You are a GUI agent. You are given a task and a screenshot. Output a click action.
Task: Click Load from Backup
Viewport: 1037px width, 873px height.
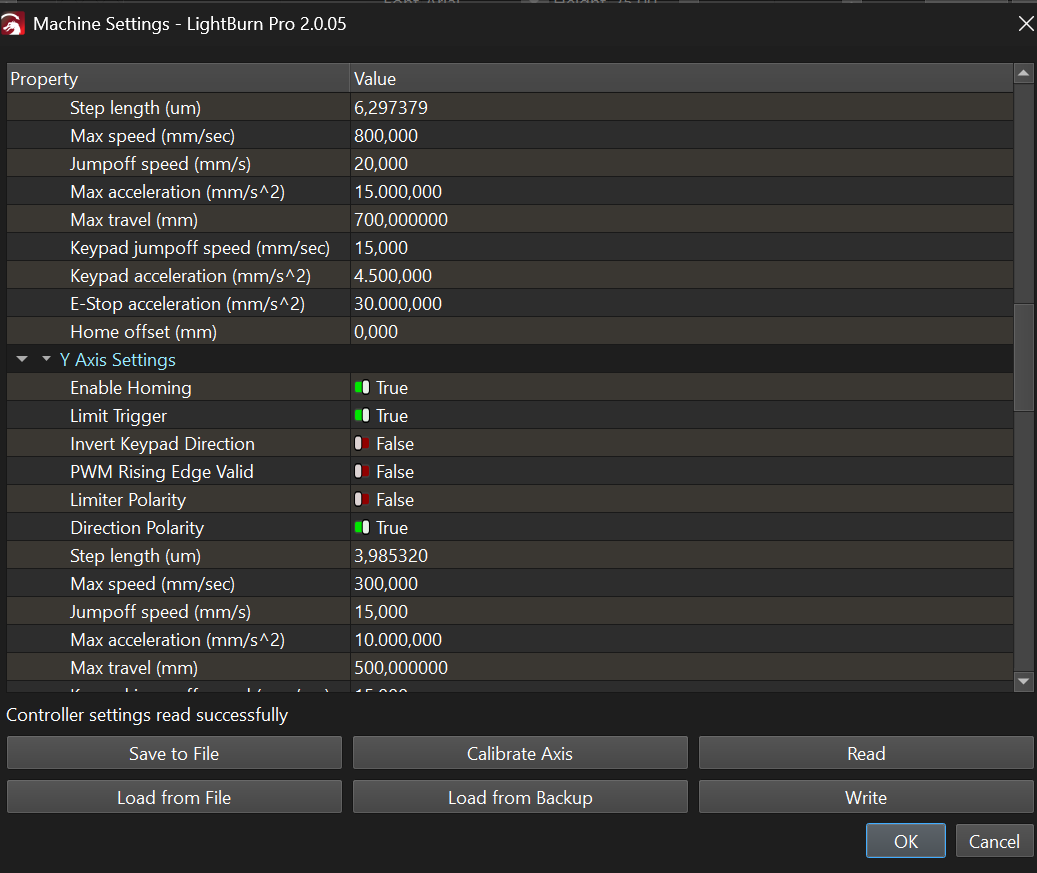pos(520,797)
